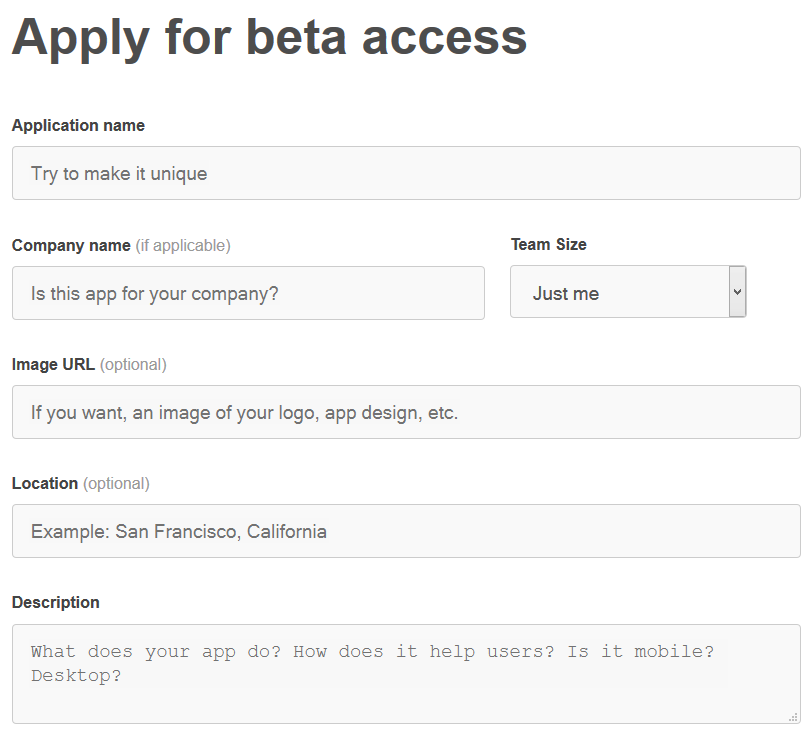Click the Image URL label
The width and height of the screenshot is (809, 731).
click(x=53, y=364)
